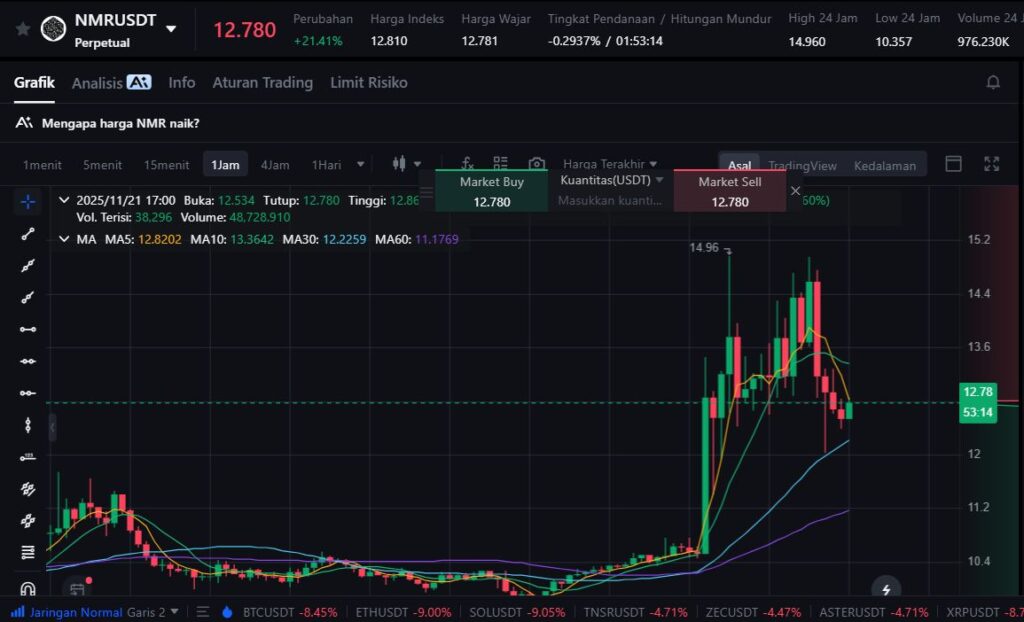Click the magnet snap tool icon
The image size is (1024, 622).
(28, 589)
